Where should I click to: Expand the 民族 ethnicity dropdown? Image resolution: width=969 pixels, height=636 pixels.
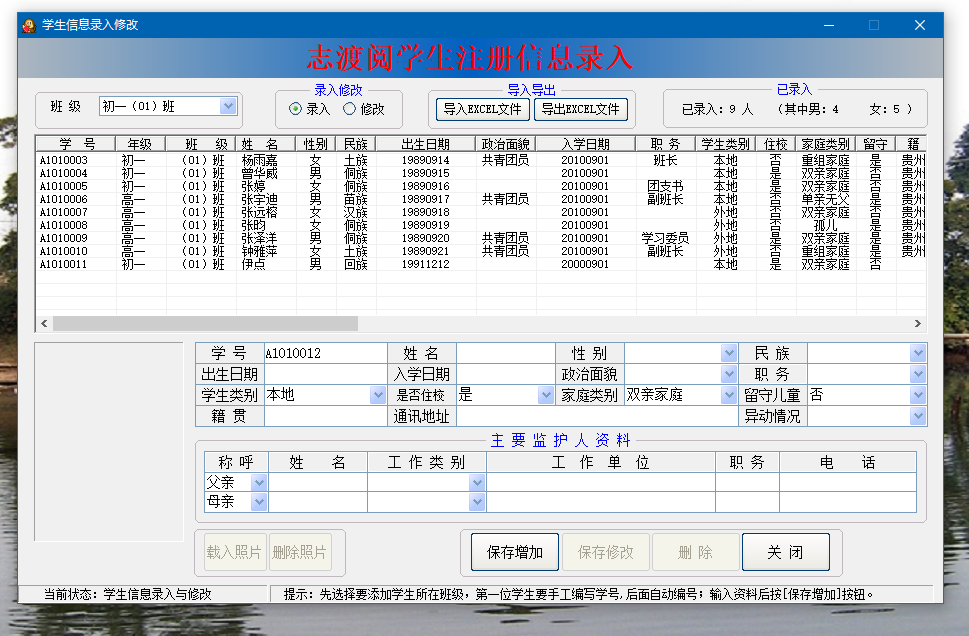point(917,353)
